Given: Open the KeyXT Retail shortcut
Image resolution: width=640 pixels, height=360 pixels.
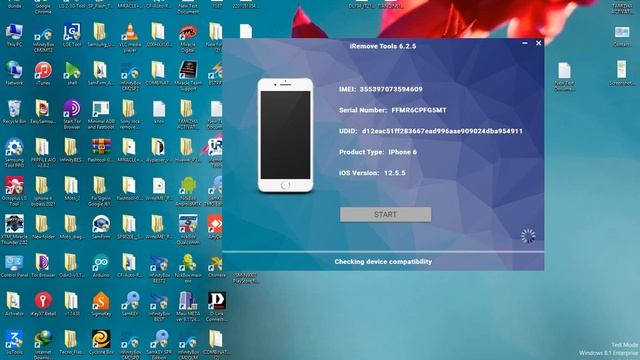Looking at the screenshot, I should coord(43,304).
